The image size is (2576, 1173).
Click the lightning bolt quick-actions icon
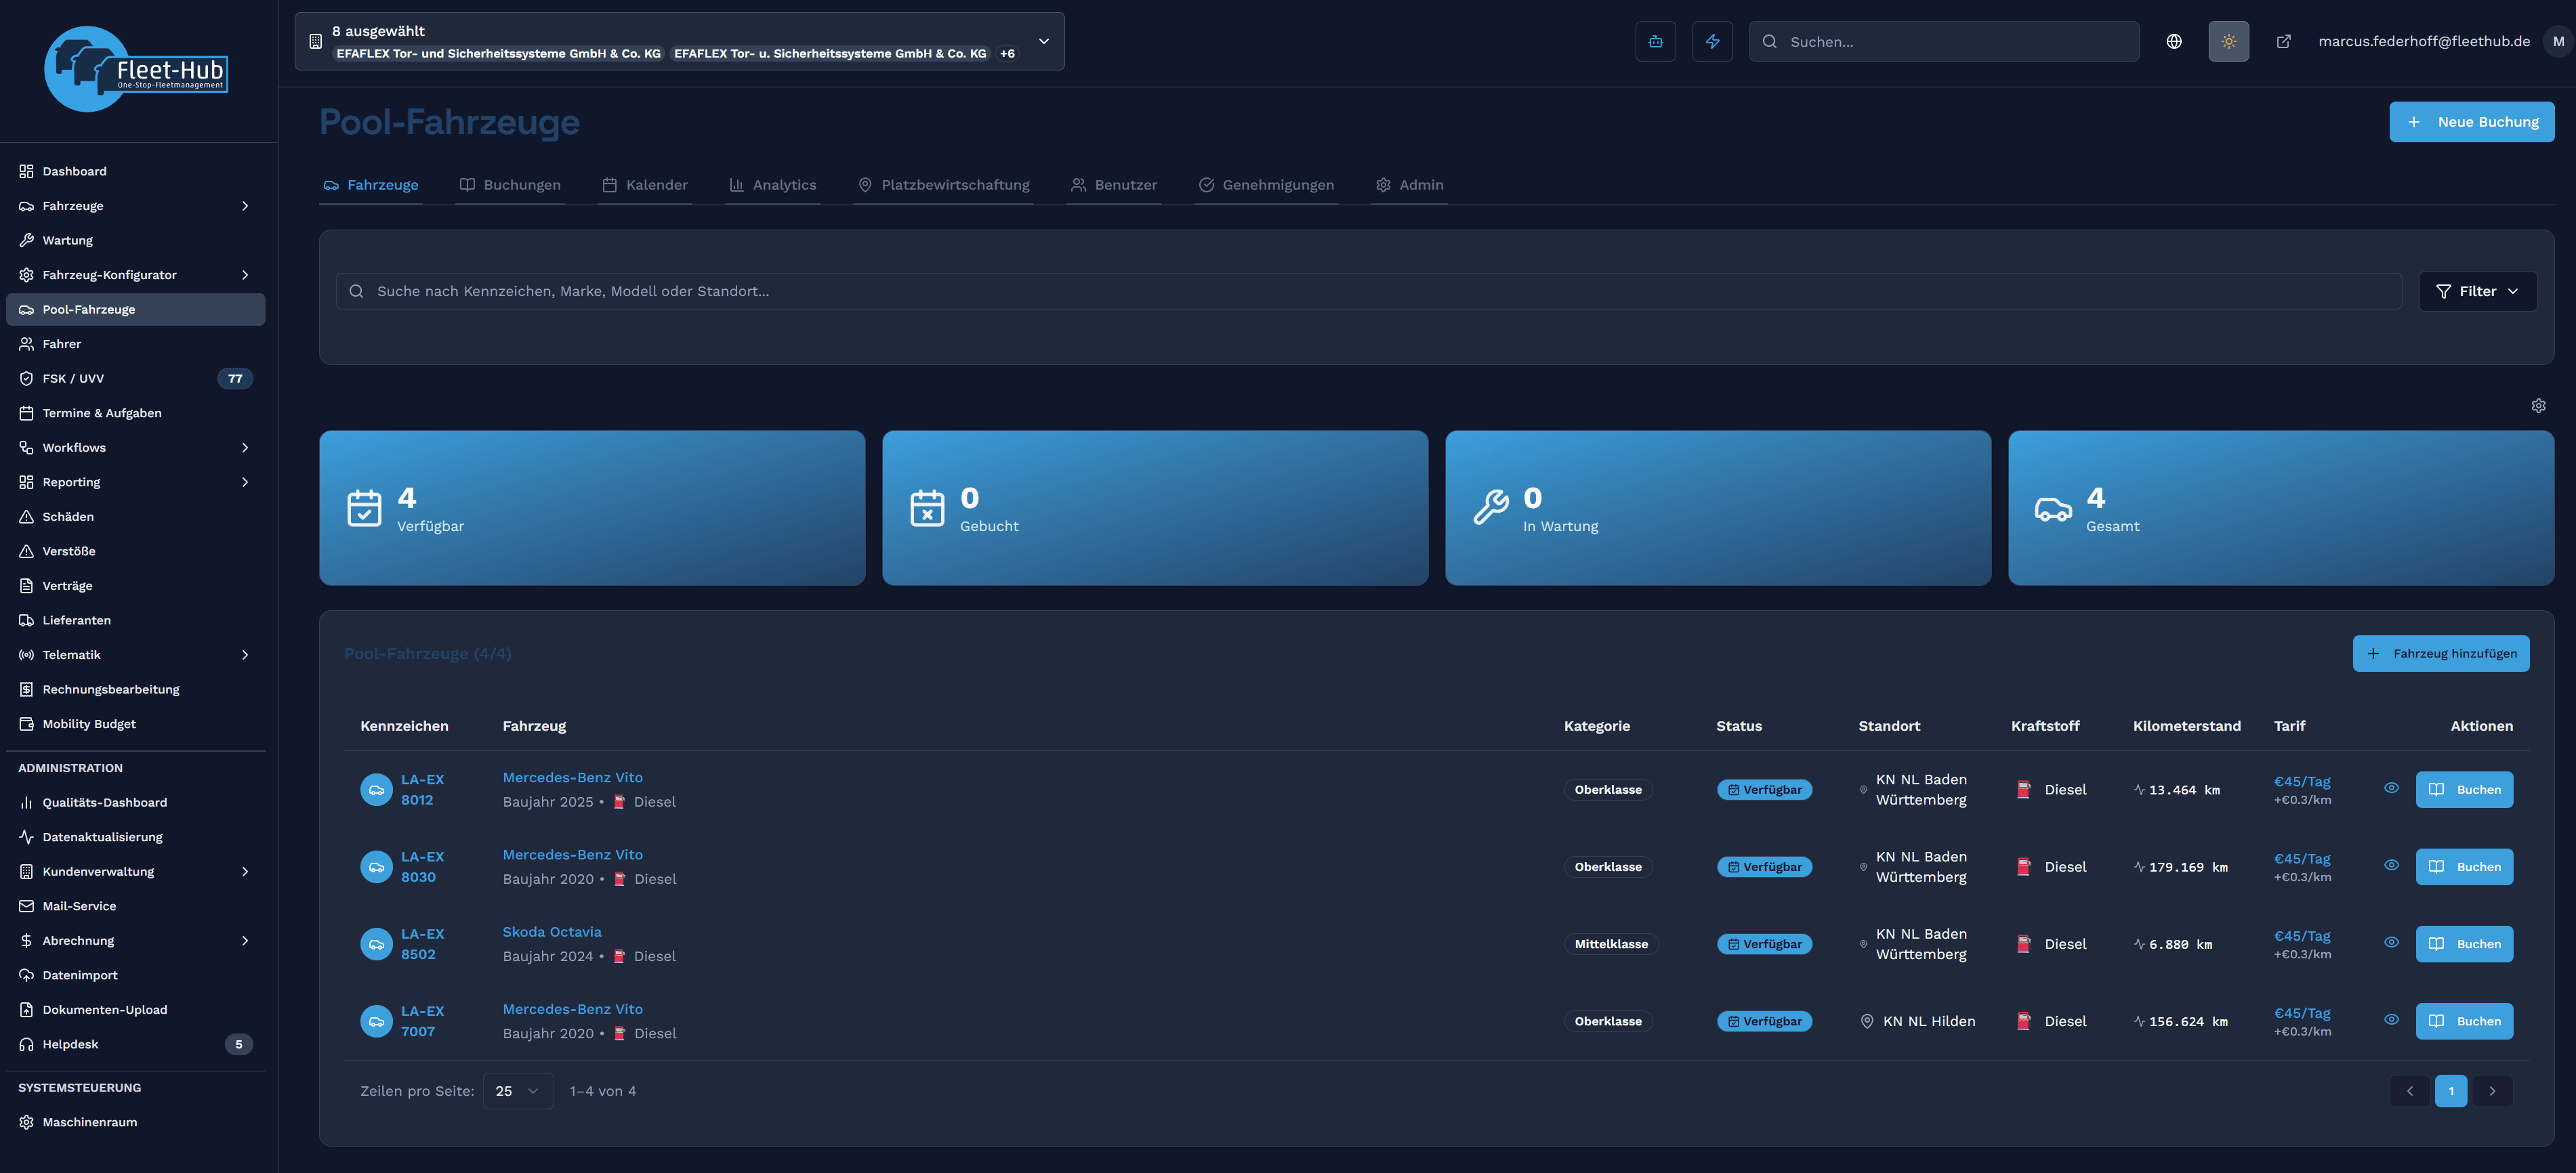(x=1712, y=41)
